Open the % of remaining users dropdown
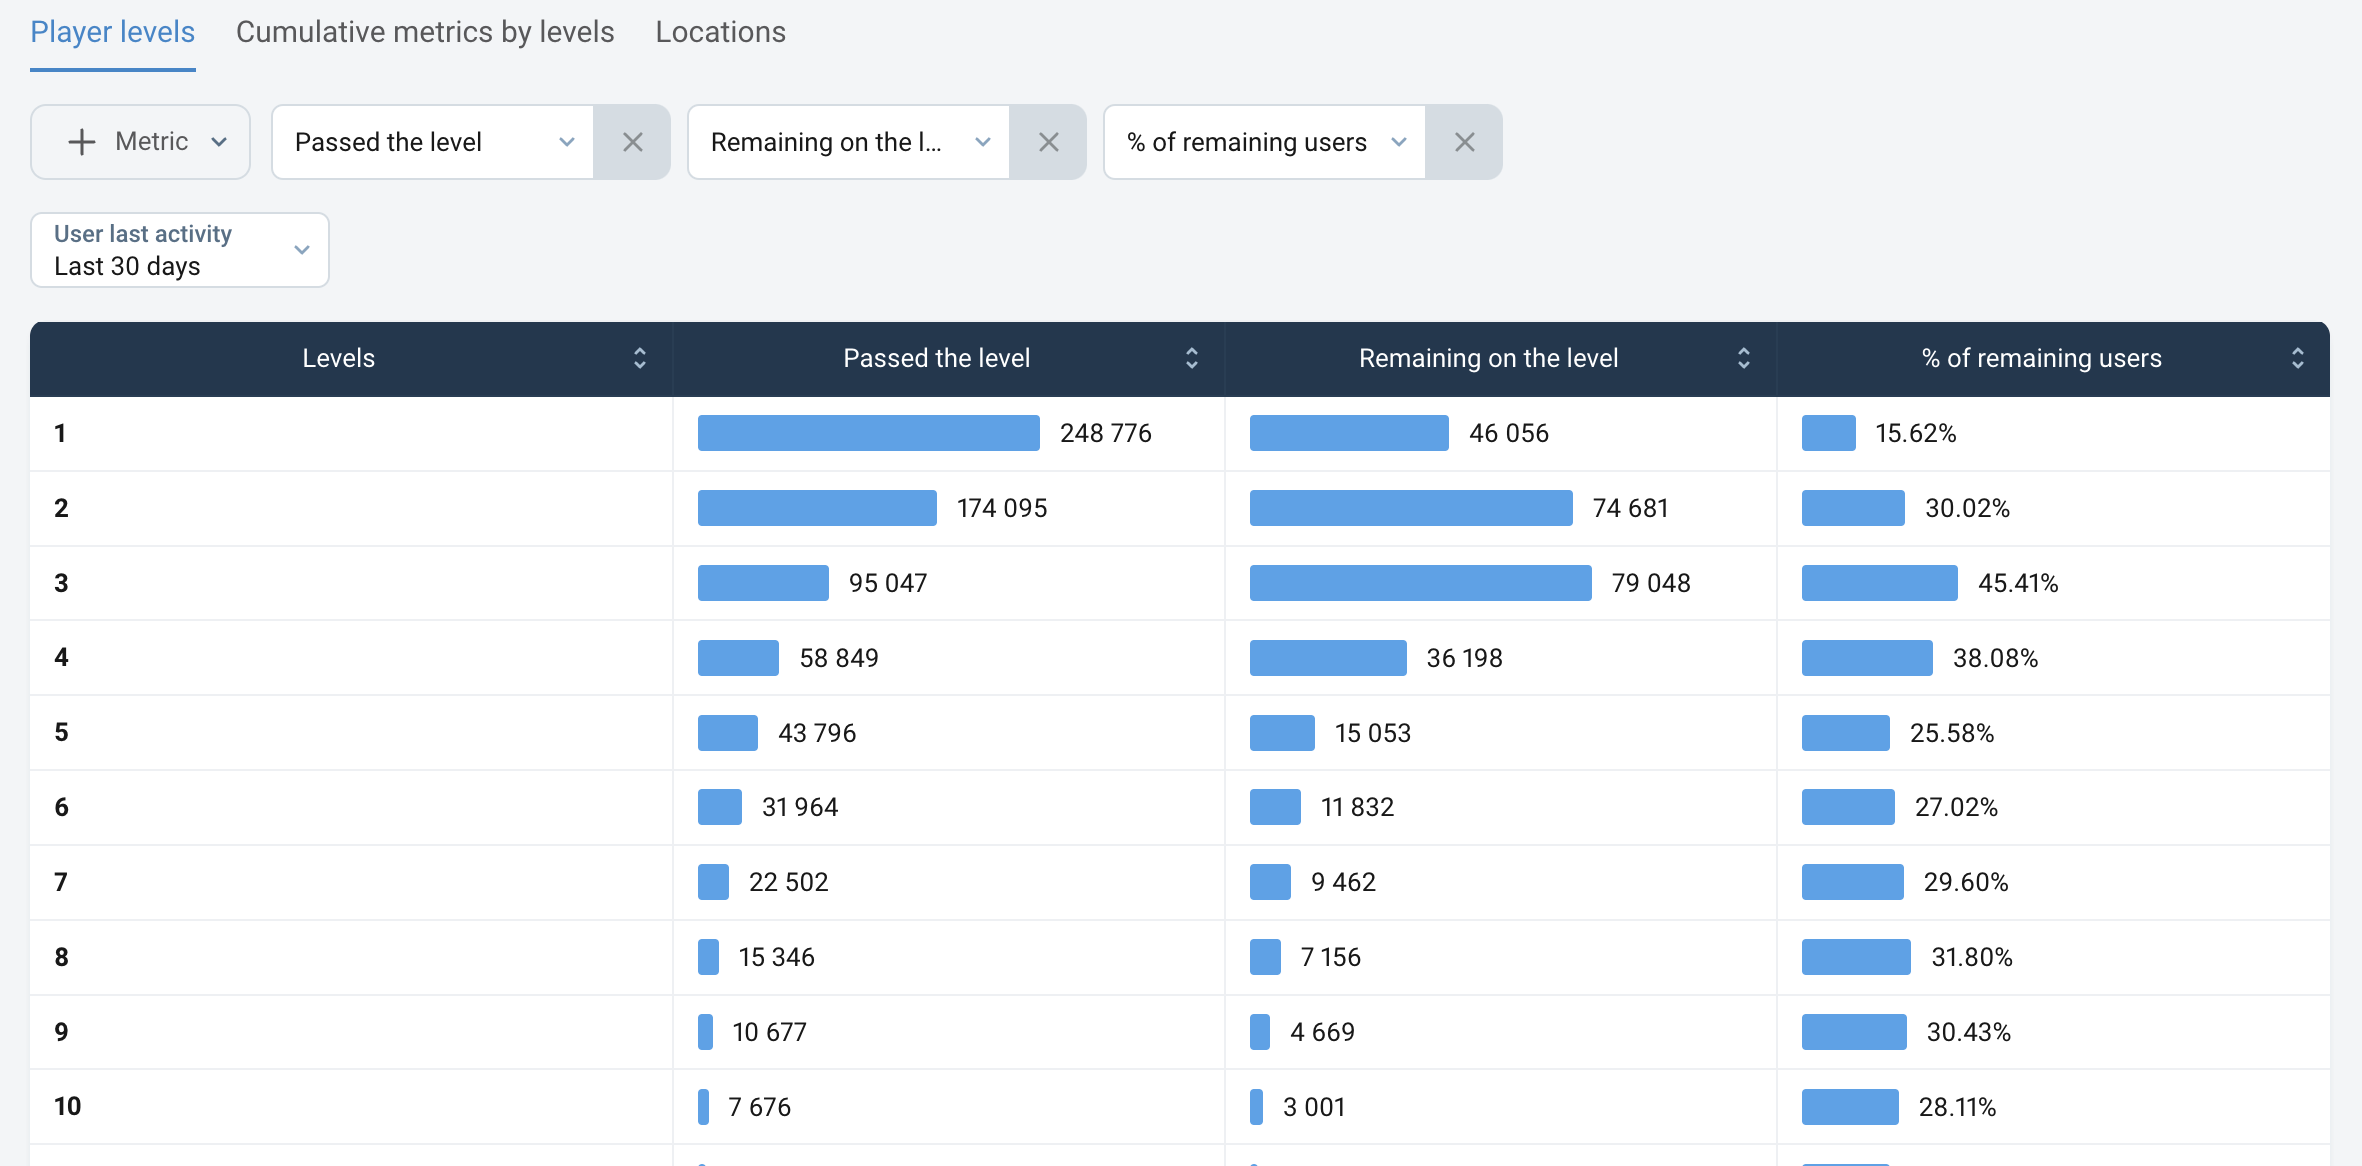This screenshot has width=2362, height=1166. pos(1265,142)
